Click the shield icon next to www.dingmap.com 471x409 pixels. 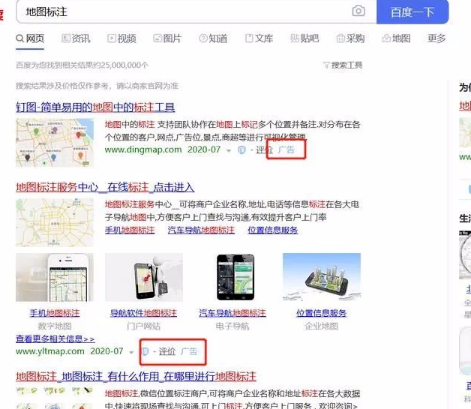click(242, 150)
